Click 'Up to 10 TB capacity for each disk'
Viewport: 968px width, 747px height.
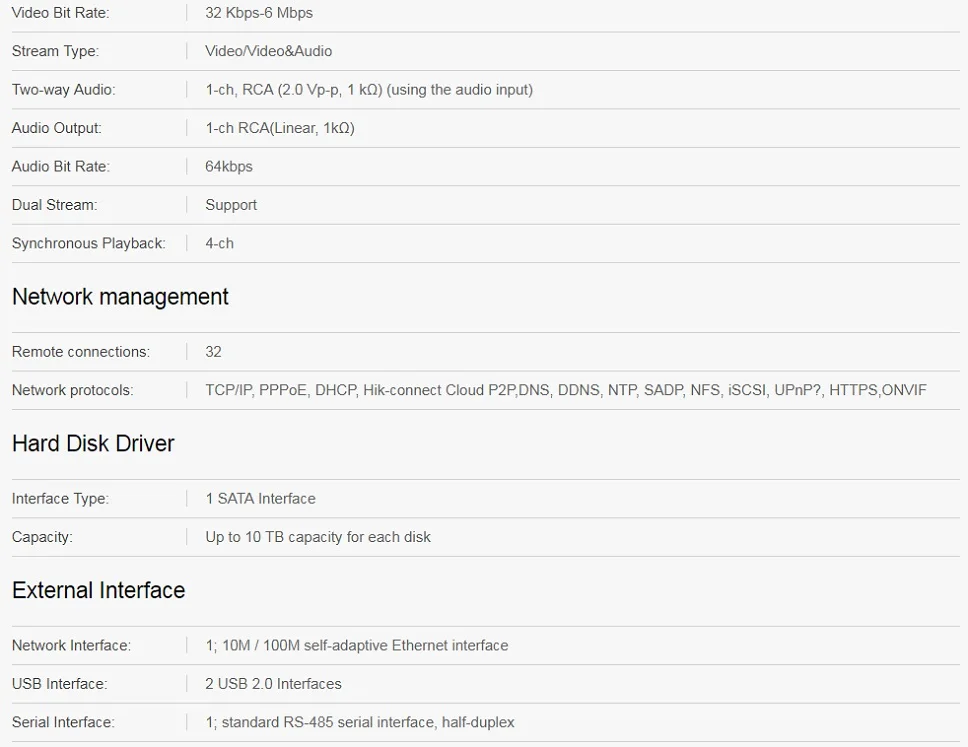coord(318,537)
